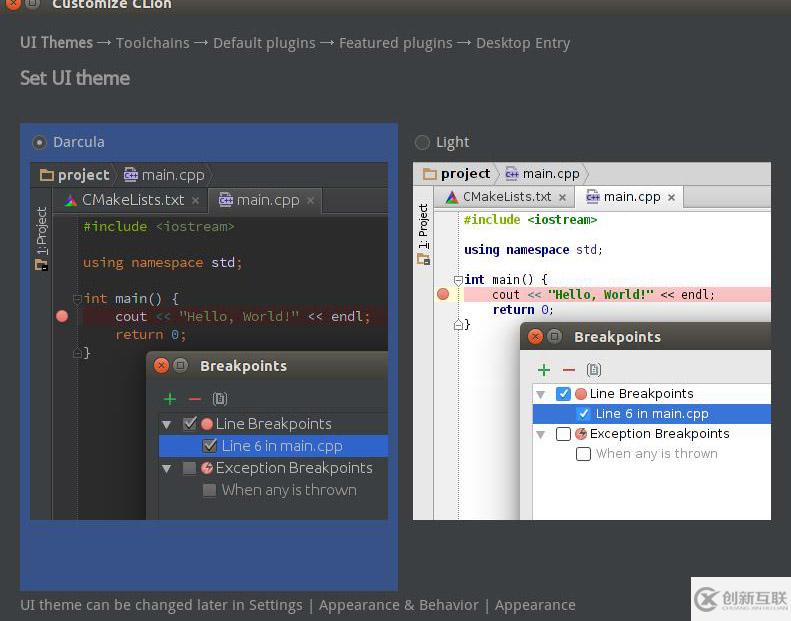Click CMake triangle icon in Light tab
This screenshot has height=621, width=791.
click(x=452, y=197)
